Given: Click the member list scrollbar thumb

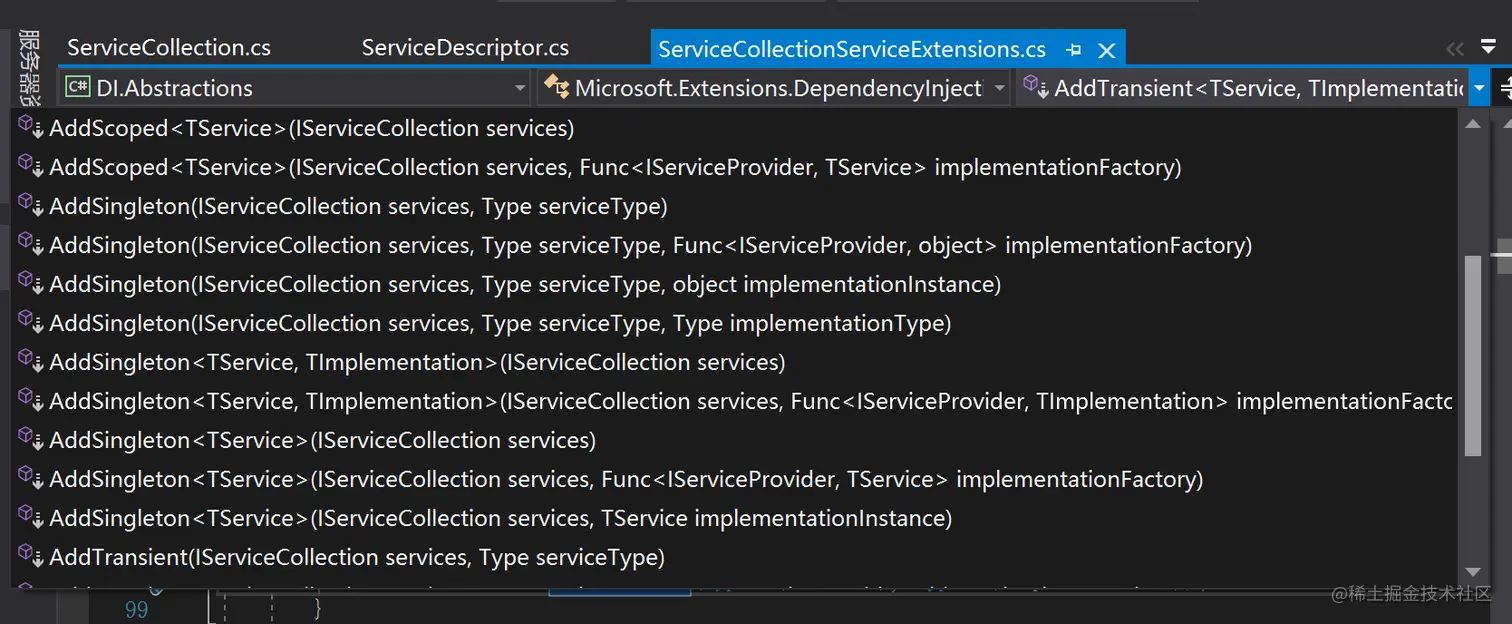Looking at the screenshot, I should (x=1472, y=356).
